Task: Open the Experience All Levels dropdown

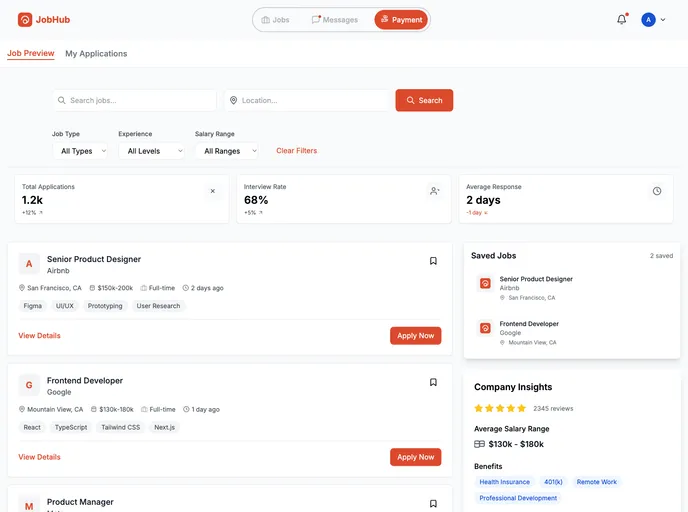Action: pyautogui.click(x=151, y=151)
